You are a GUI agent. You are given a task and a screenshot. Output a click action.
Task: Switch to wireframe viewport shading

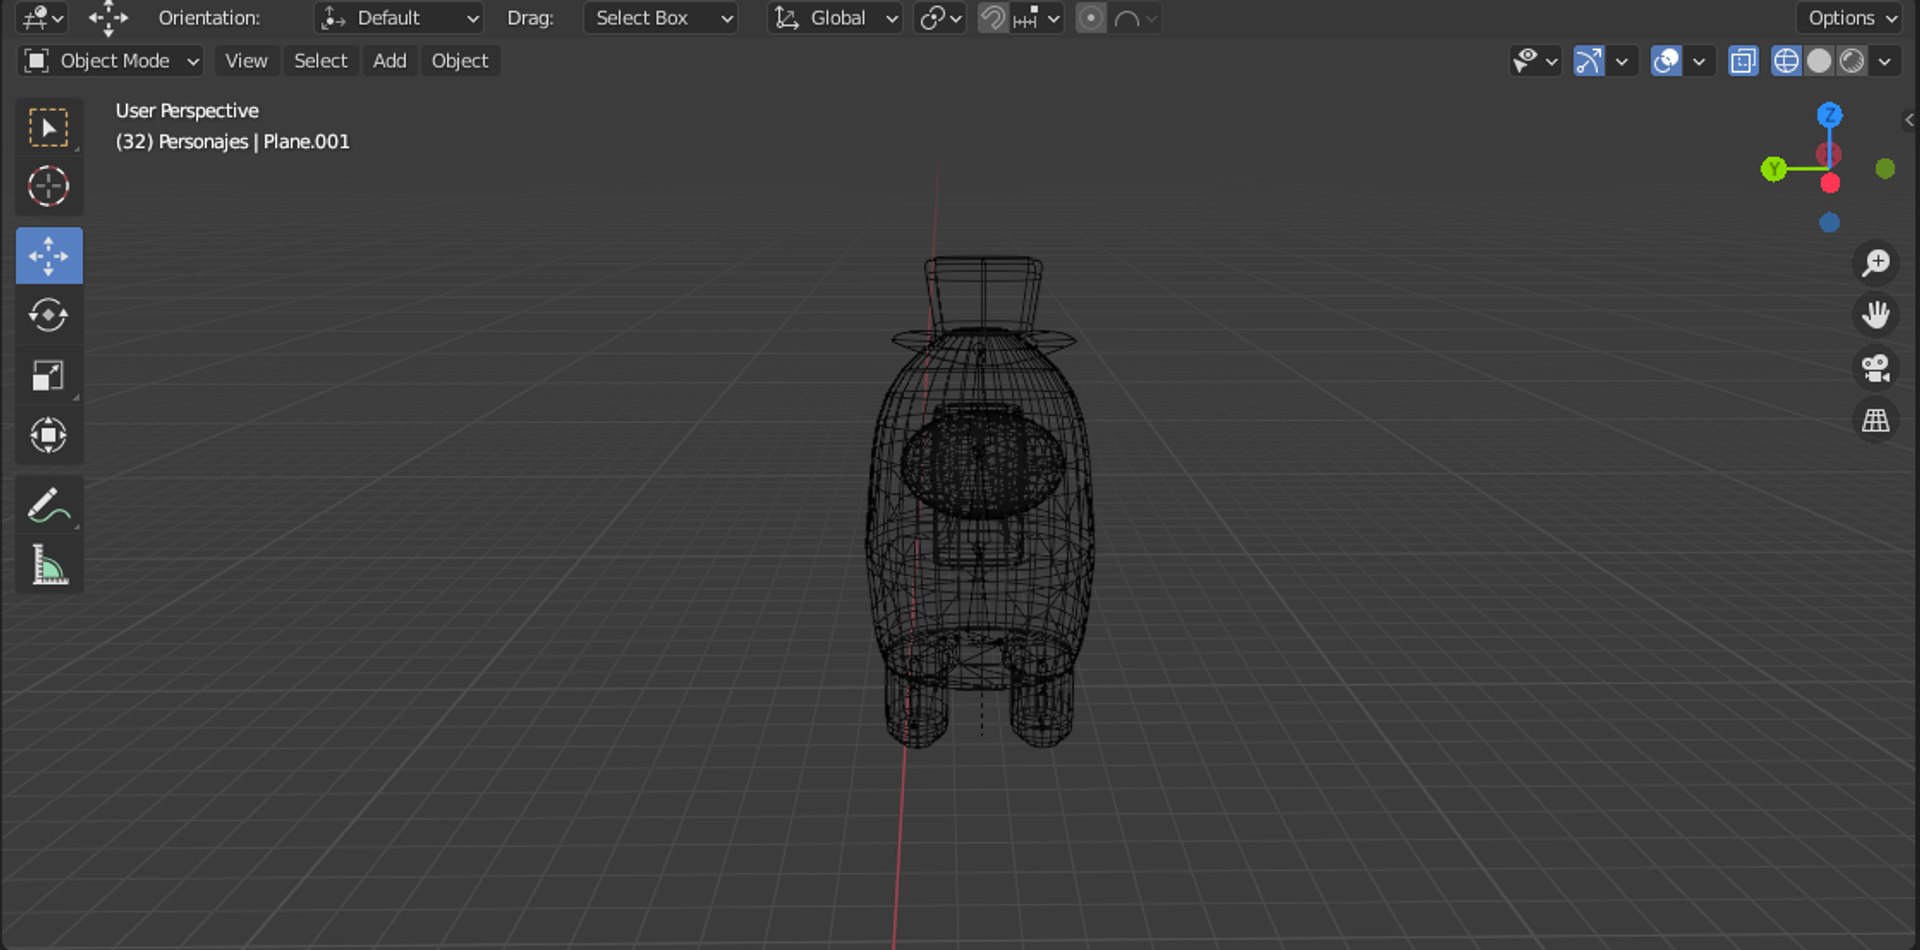tap(1786, 61)
